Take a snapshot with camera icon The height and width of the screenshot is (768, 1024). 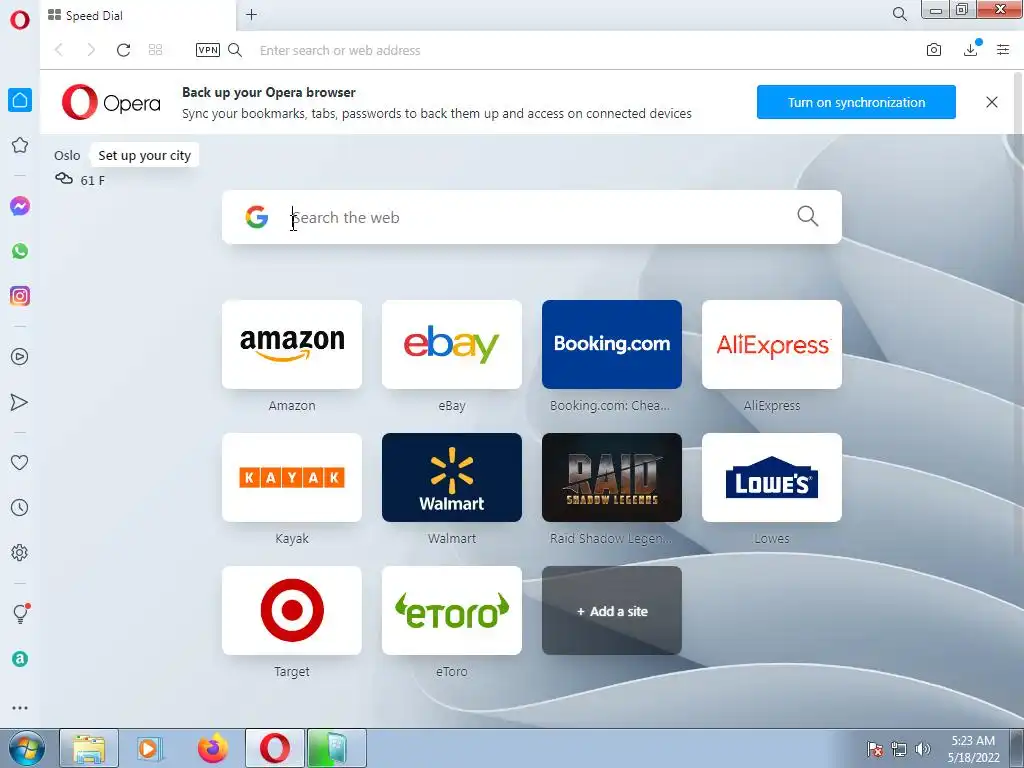tap(934, 50)
